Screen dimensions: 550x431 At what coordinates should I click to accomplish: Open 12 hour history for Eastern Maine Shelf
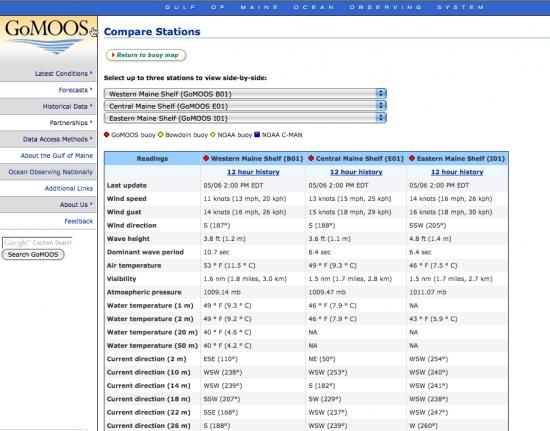[x=457, y=172]
